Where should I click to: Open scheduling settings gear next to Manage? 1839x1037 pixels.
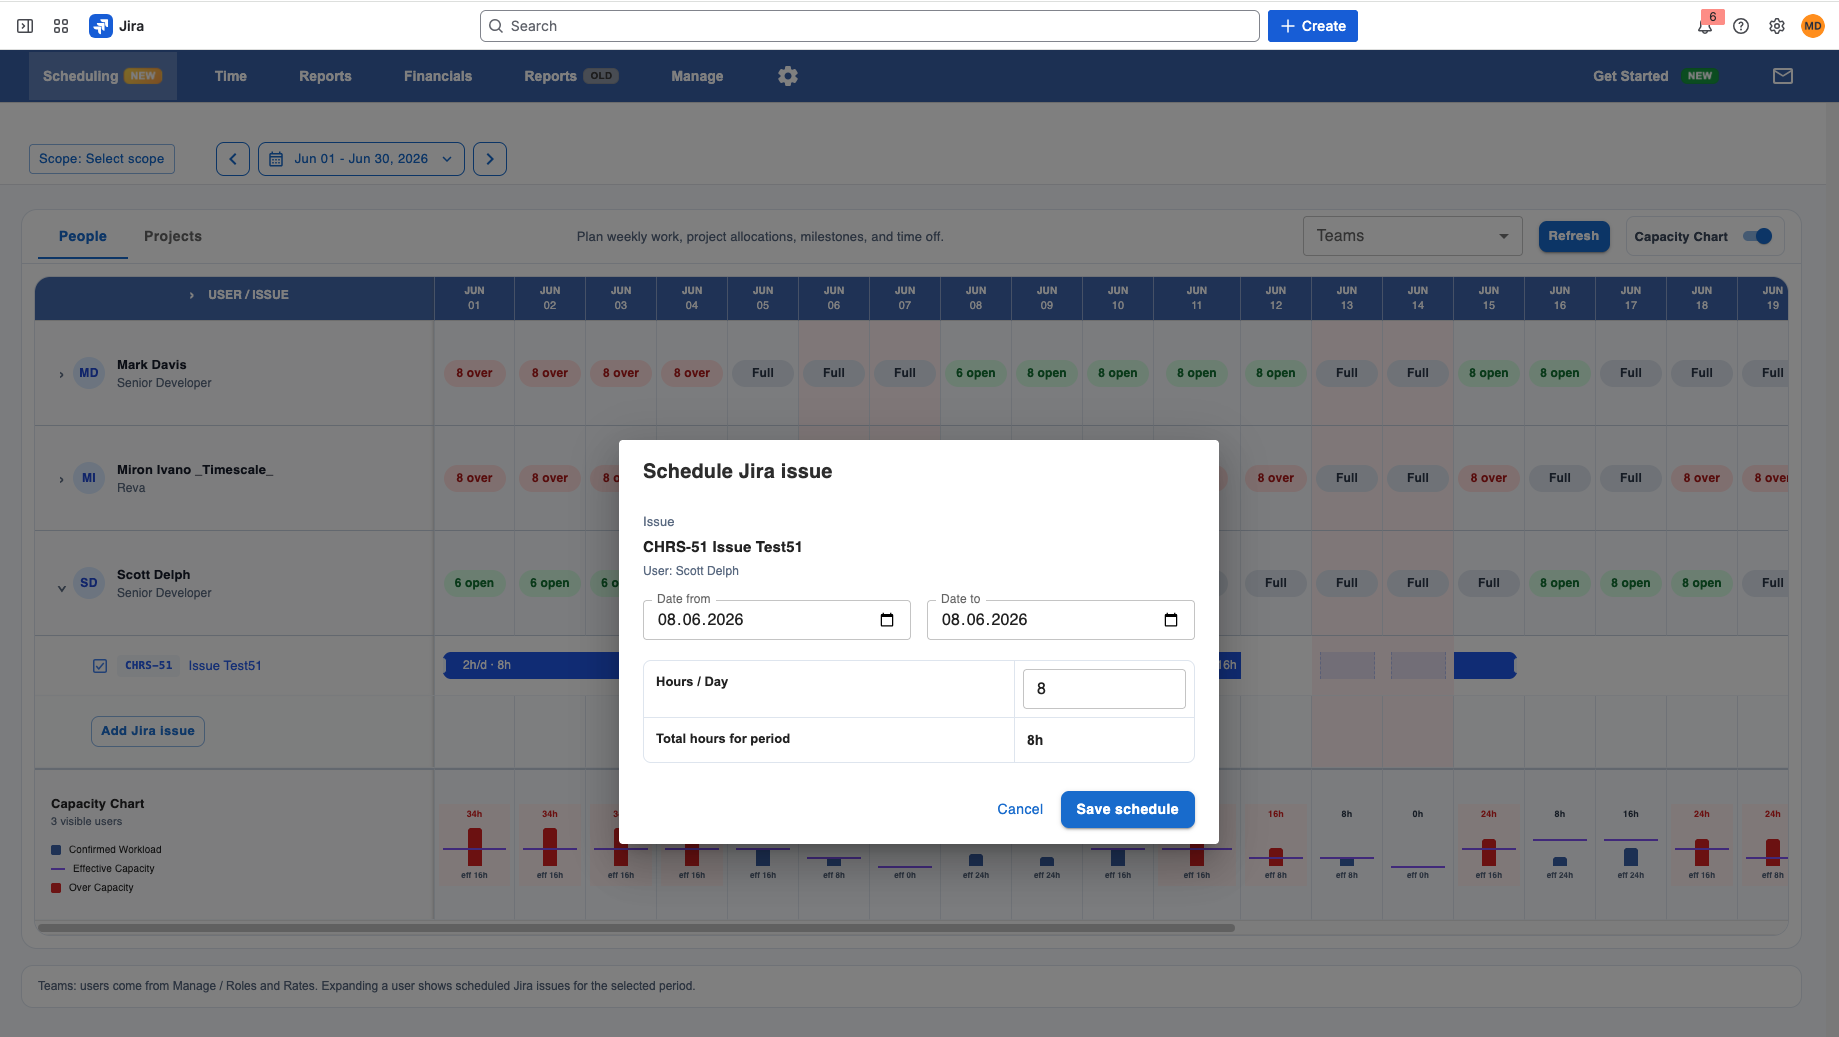(x=788, y=76)
